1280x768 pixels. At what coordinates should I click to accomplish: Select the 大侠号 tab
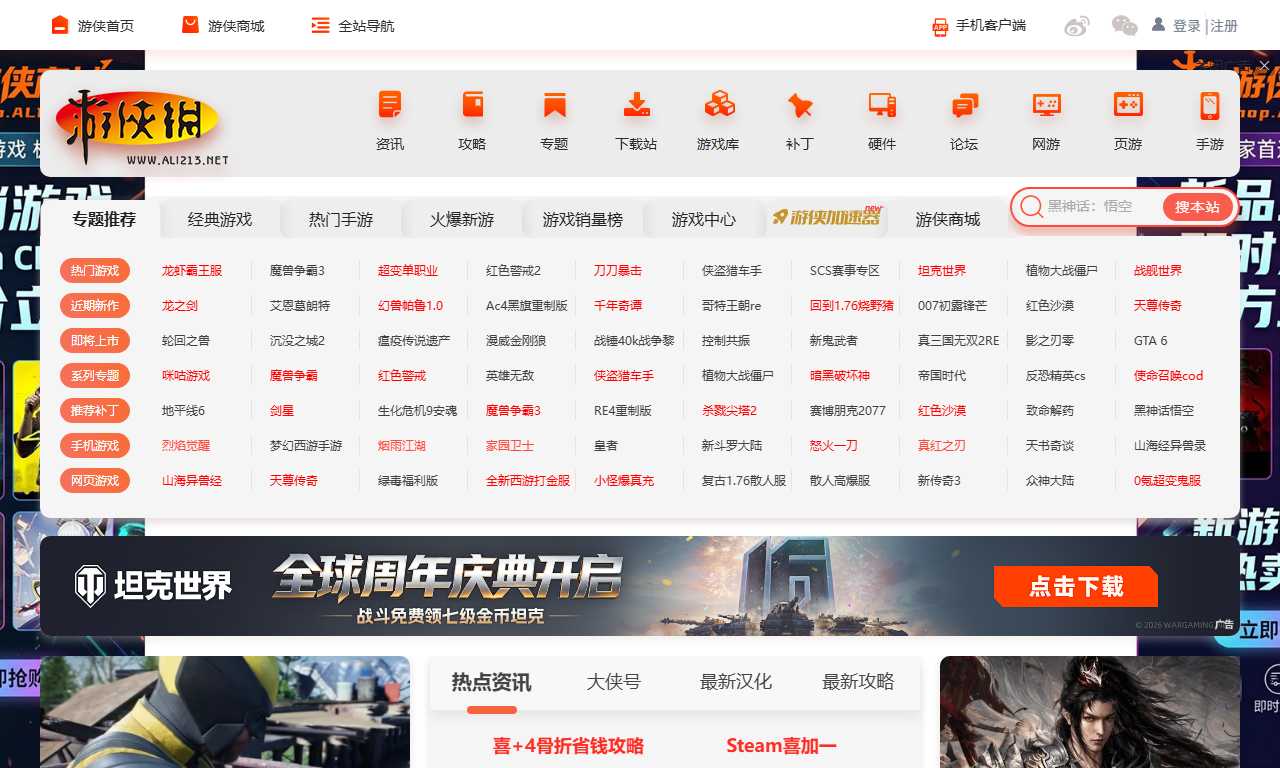(613, 682)
